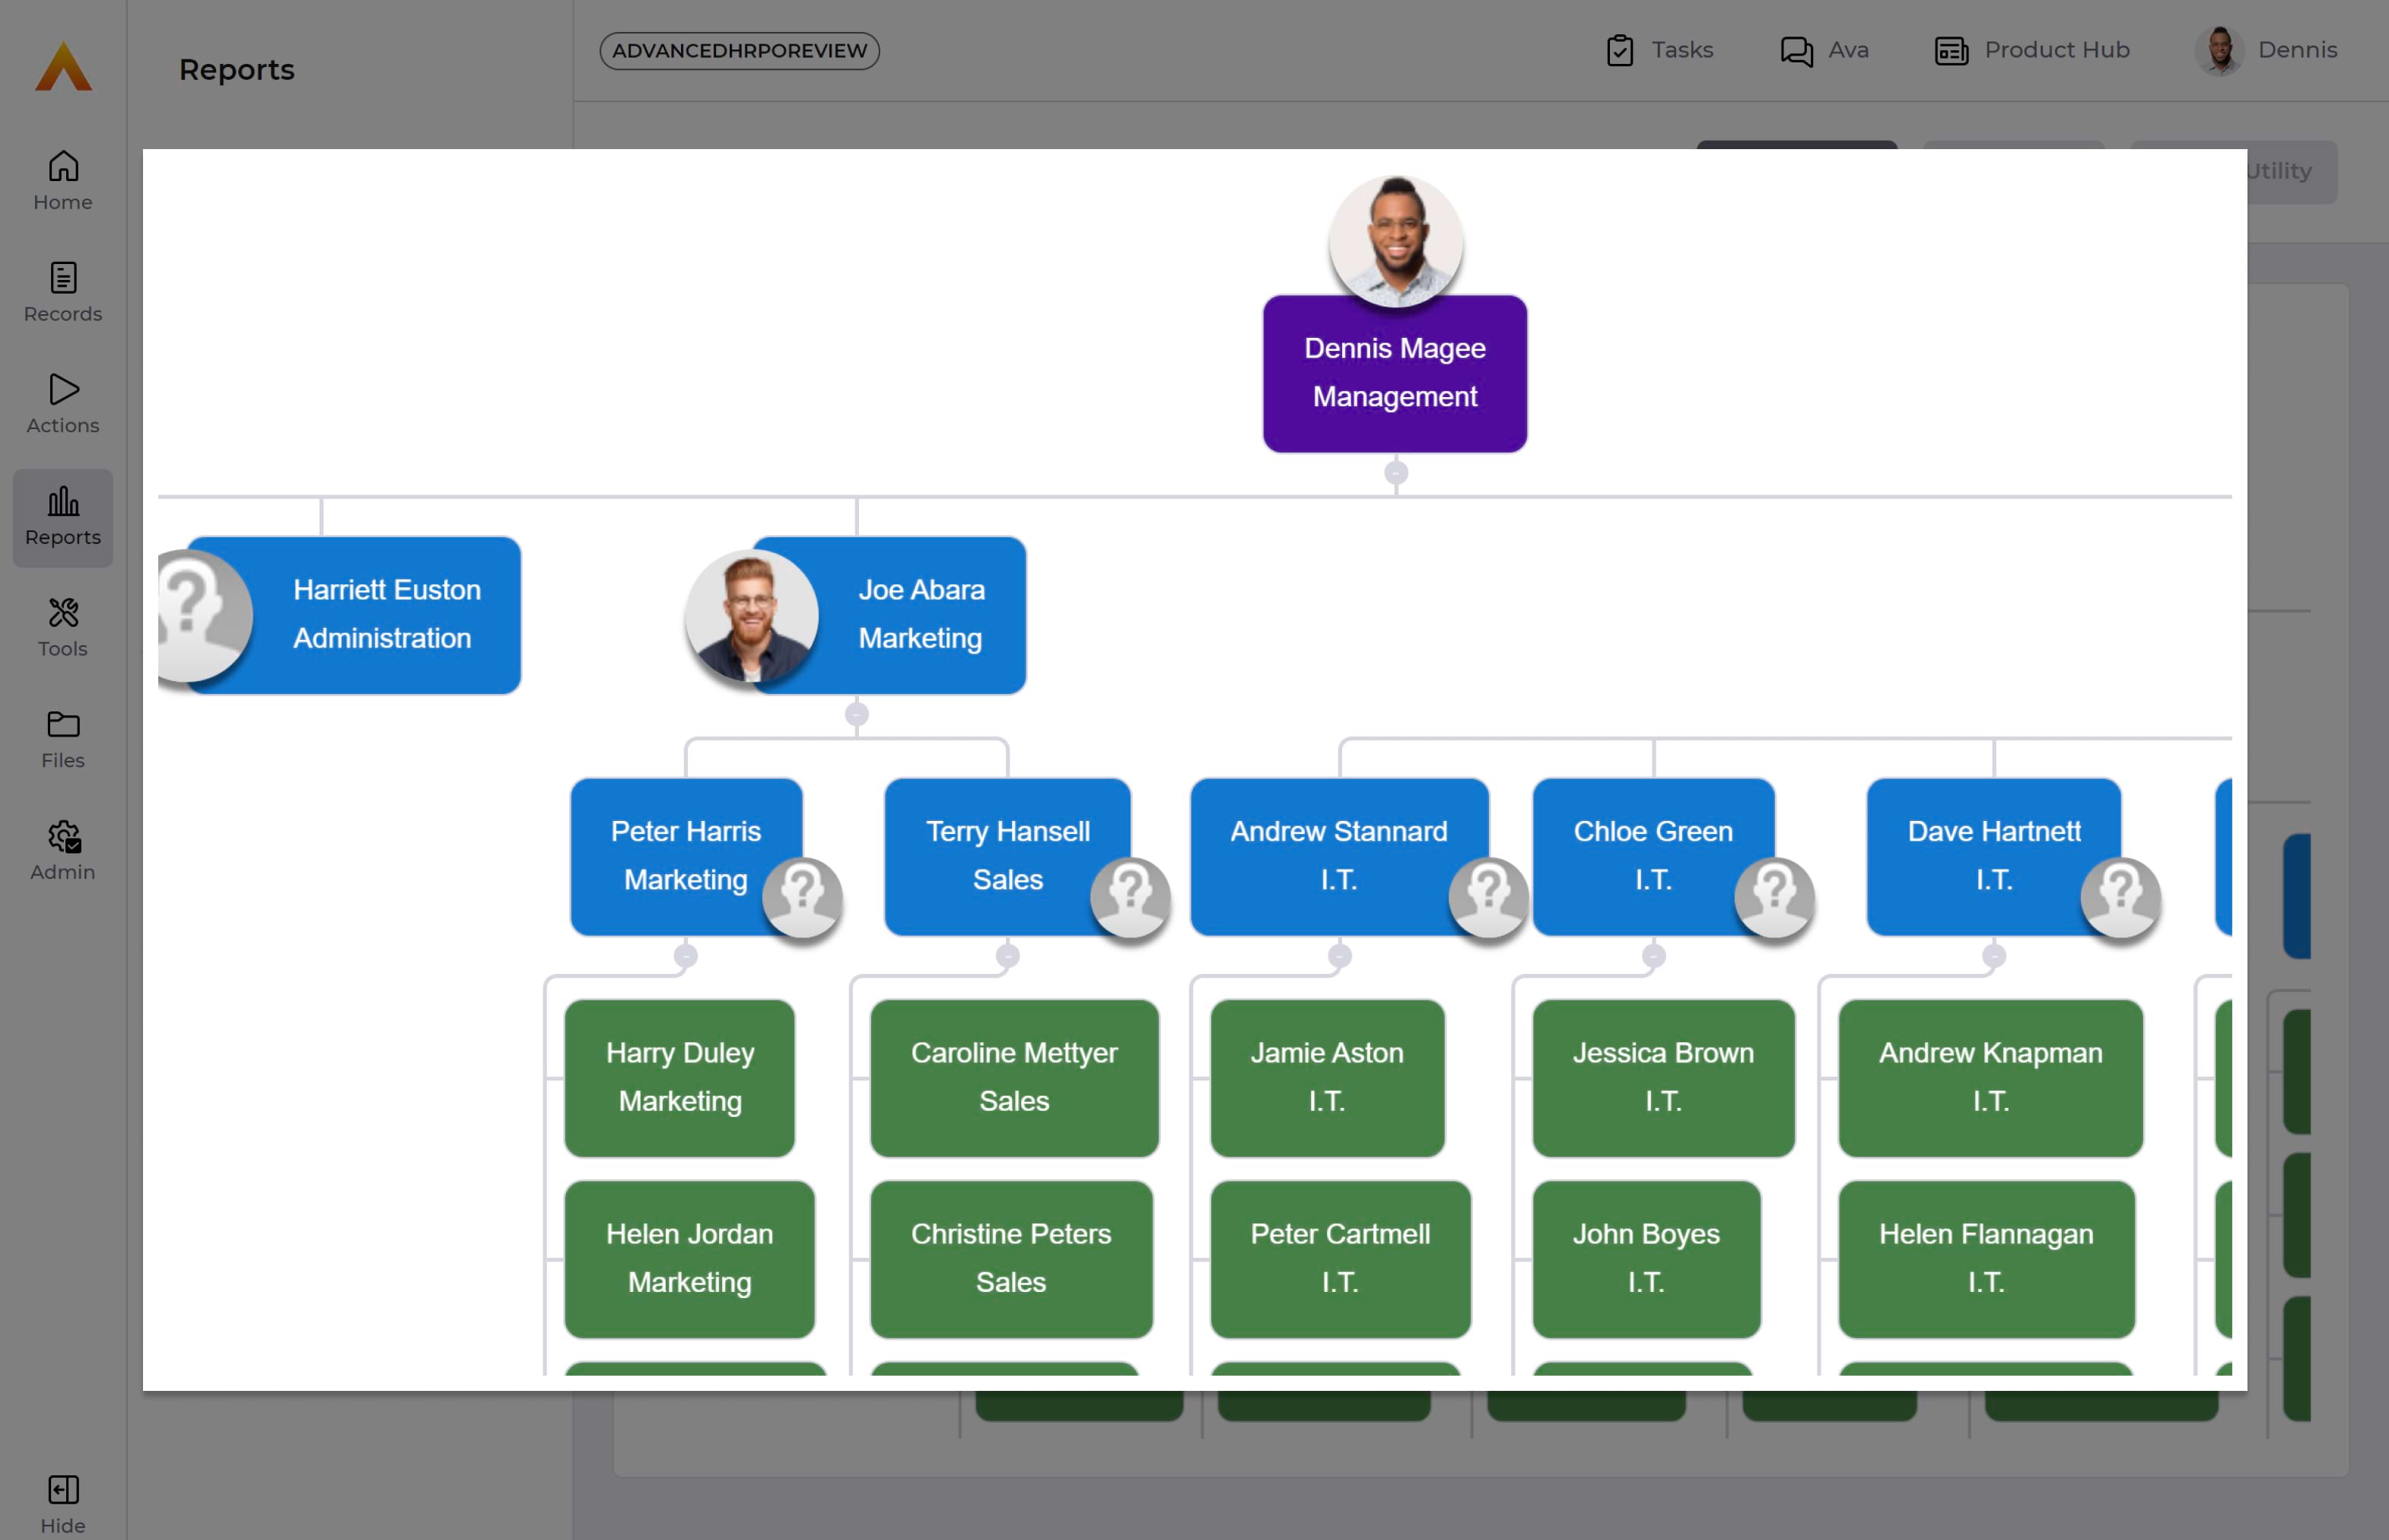
Task: Select the Dave Hartnett I.T. card
Action: coord(1994,856)
